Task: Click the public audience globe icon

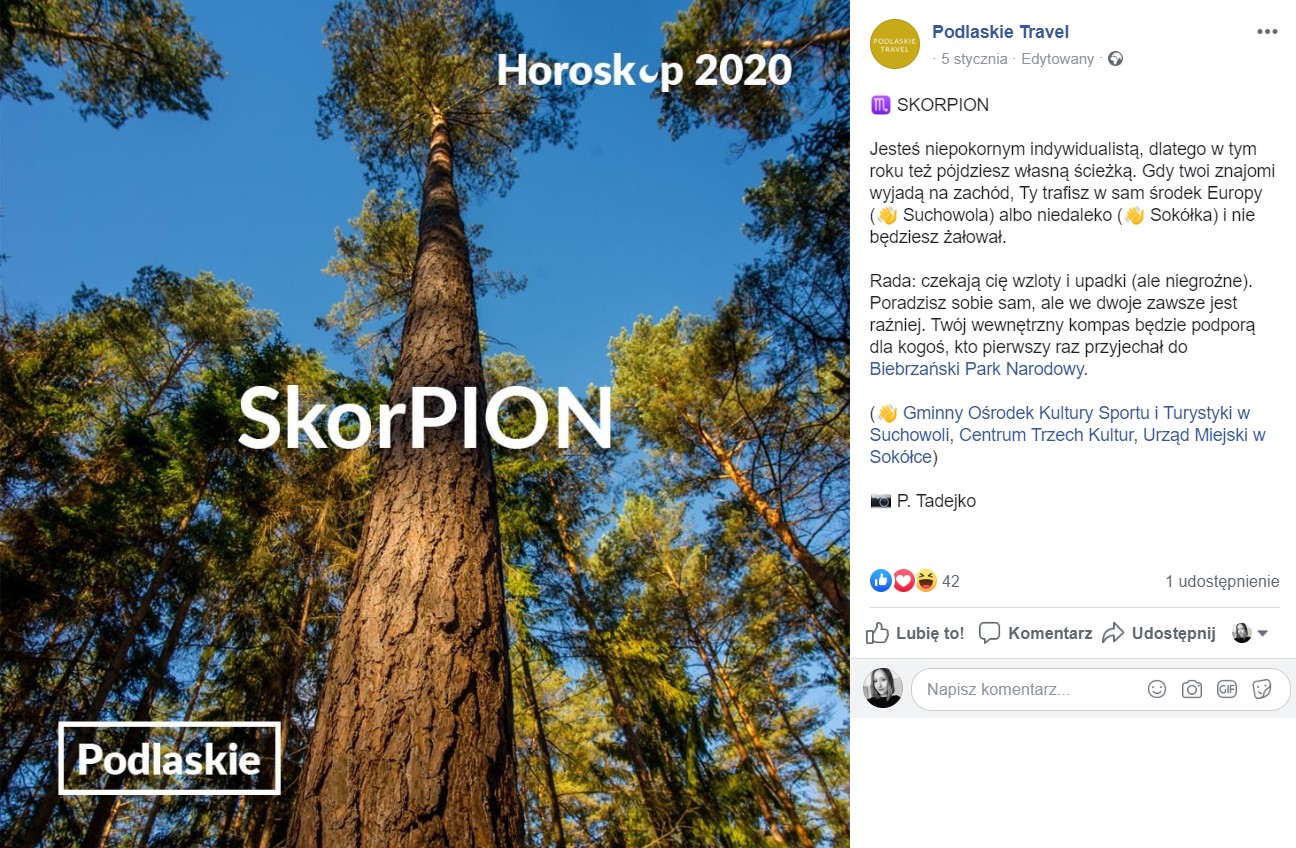Action: tap(1115, 59)
